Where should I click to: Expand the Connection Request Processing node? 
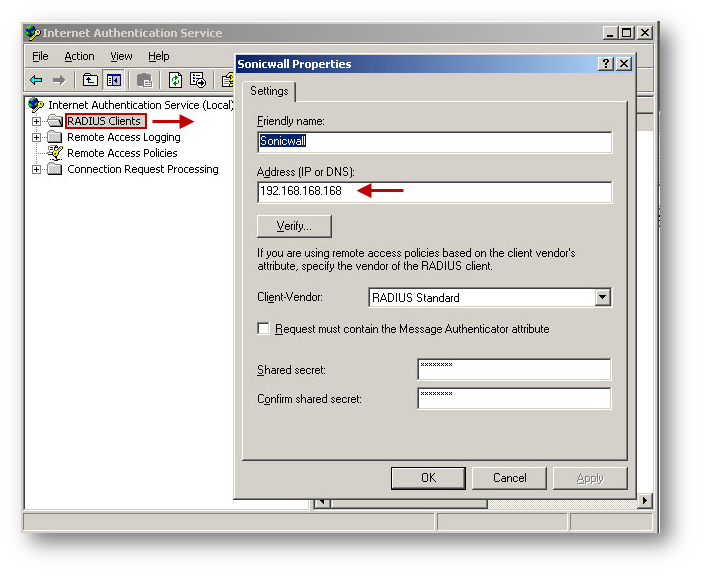click(x=37, y=169)
